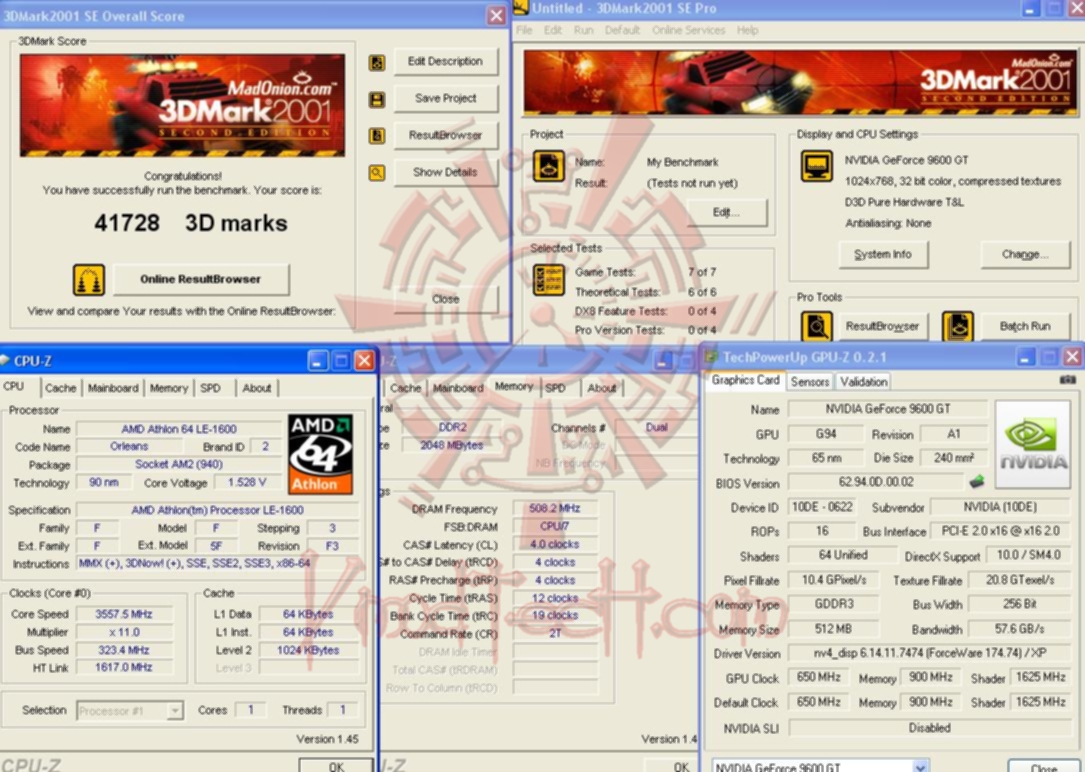Open the Run menu in 3DMark2001 SE Pro
The width and height of the screenshot is (1085, 772).
583,30
